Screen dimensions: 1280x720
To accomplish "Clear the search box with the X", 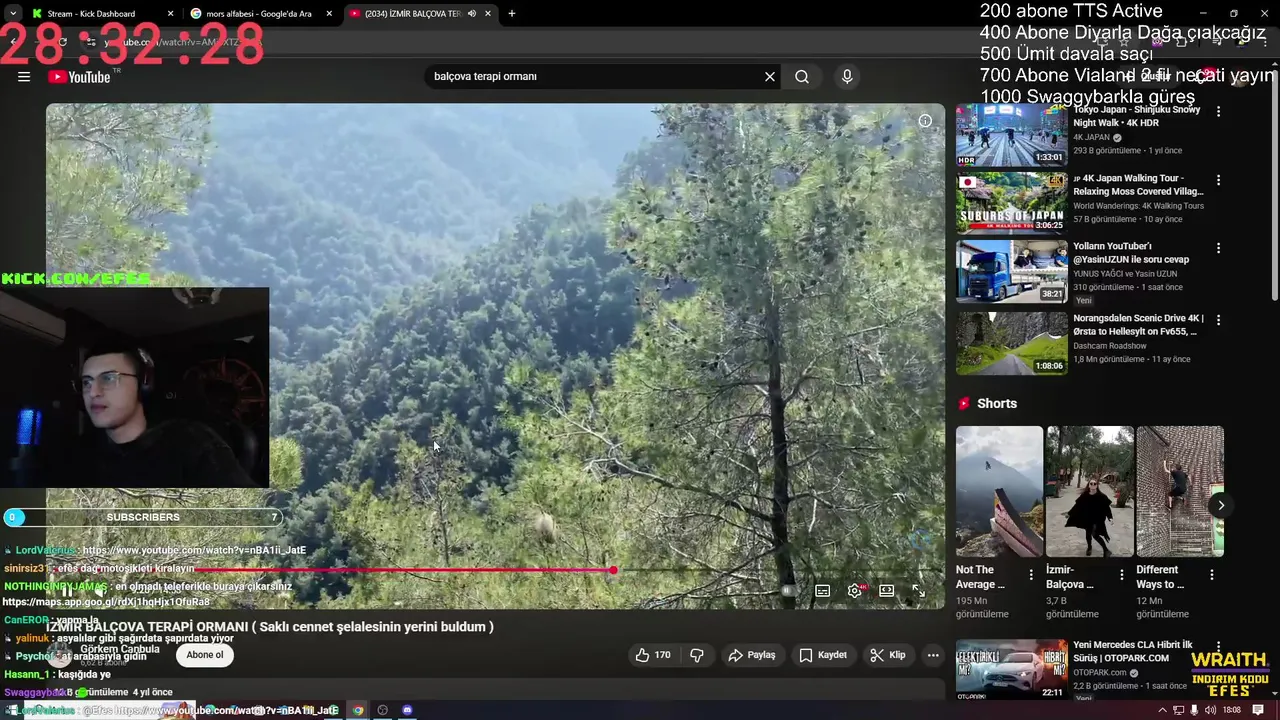I will pyautogui.click(x=770, y=77).
